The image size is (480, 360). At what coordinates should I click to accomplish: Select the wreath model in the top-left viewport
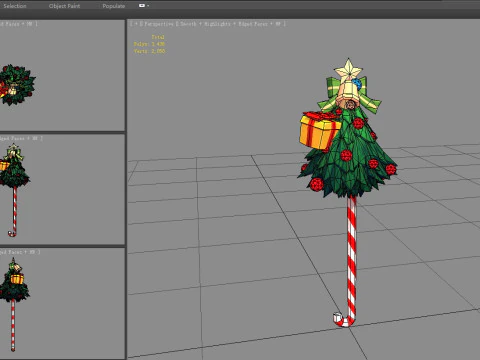click(x=17, y=85)
